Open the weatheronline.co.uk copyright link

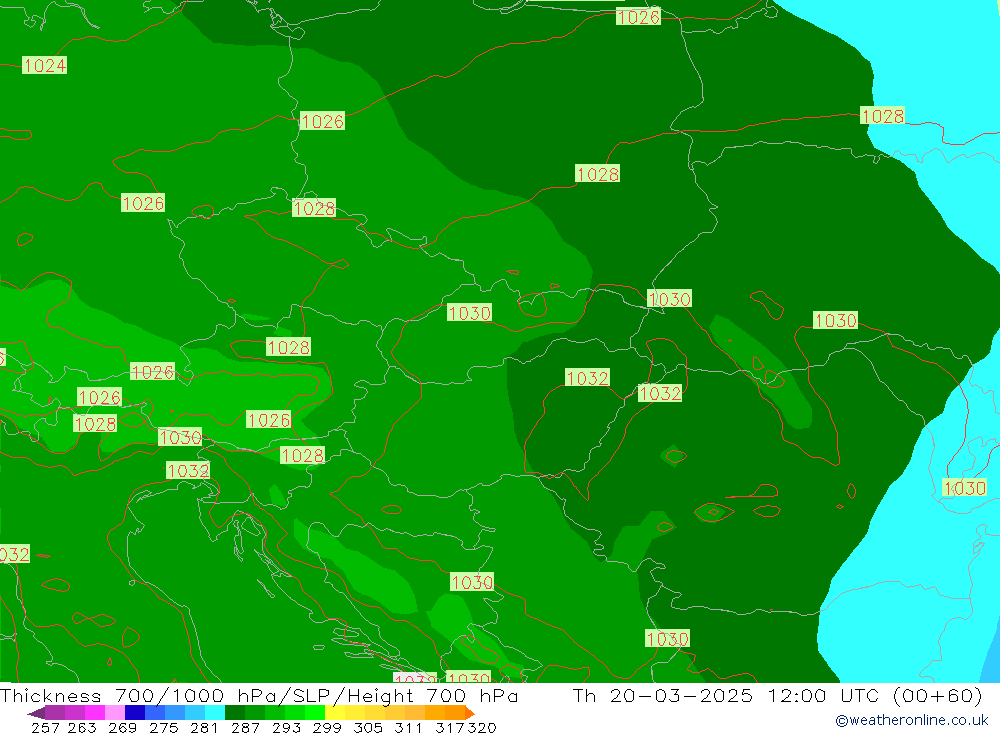point(912,720)
